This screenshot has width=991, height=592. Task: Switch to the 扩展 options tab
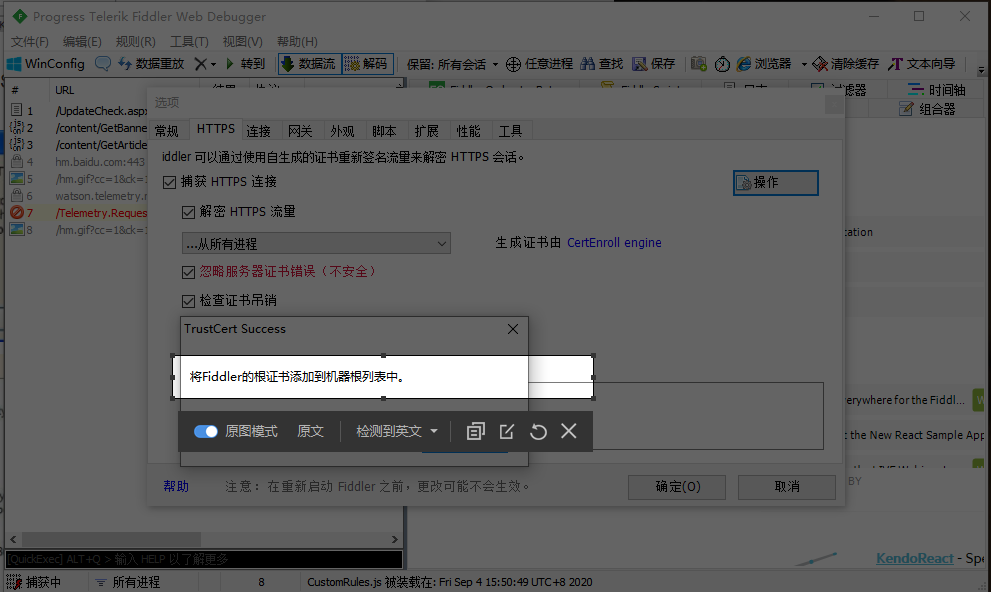[427, 131]
